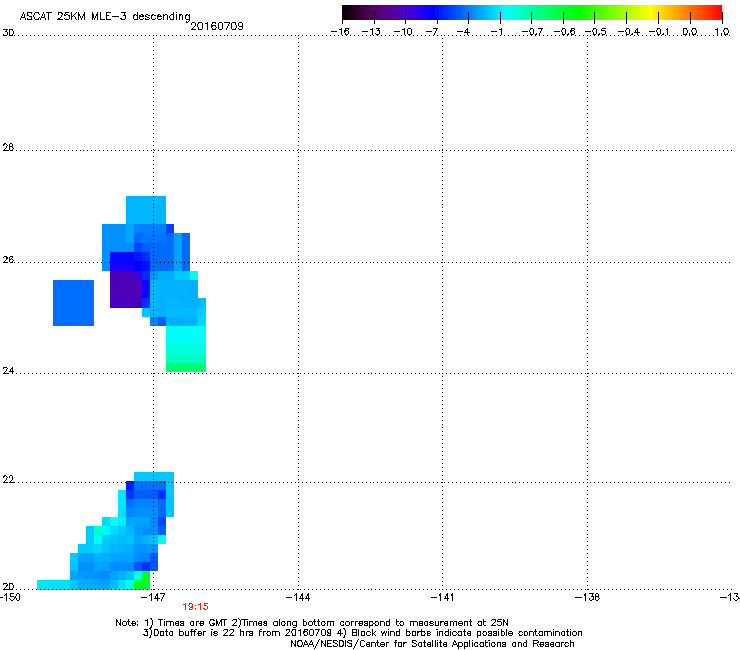Click the isolated blue data square west of -147

(x=73, y=303)
